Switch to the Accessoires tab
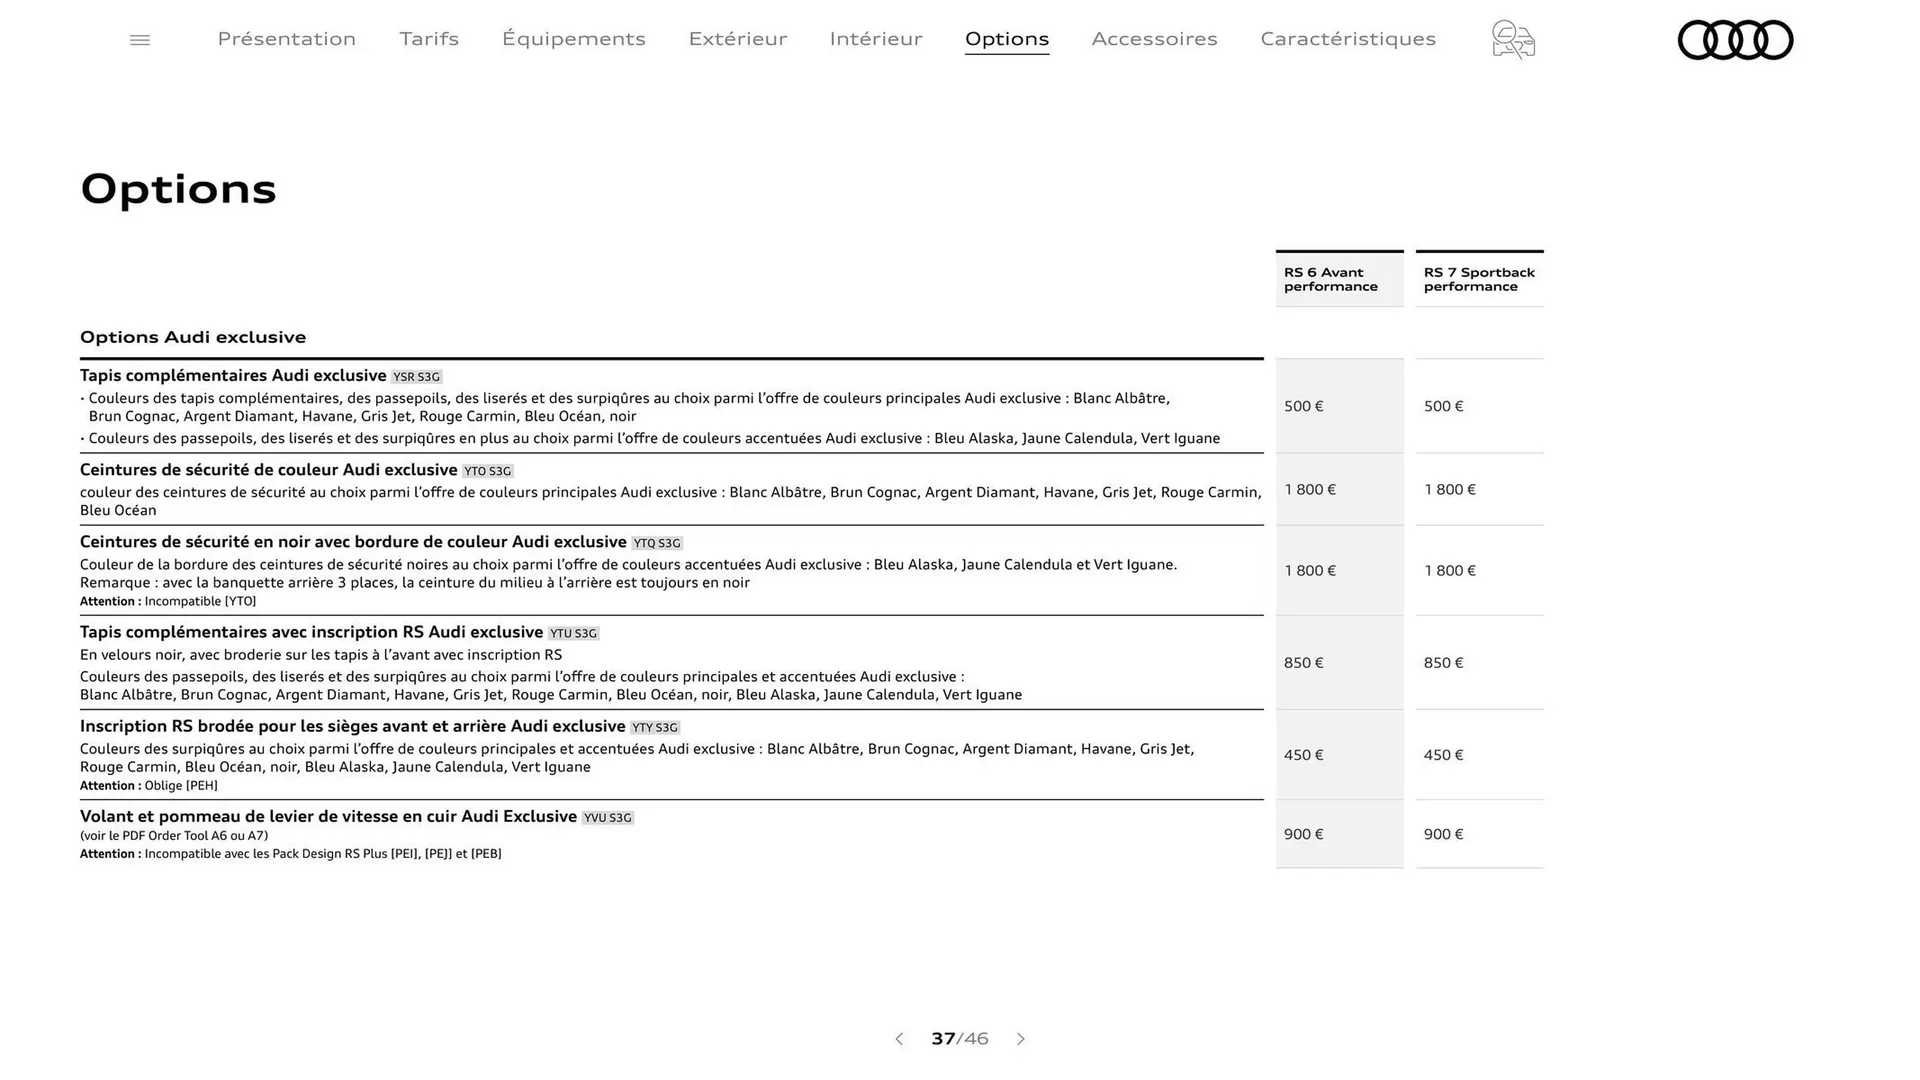Viewport: 1920px width, 1080px height. (1154, 39)
